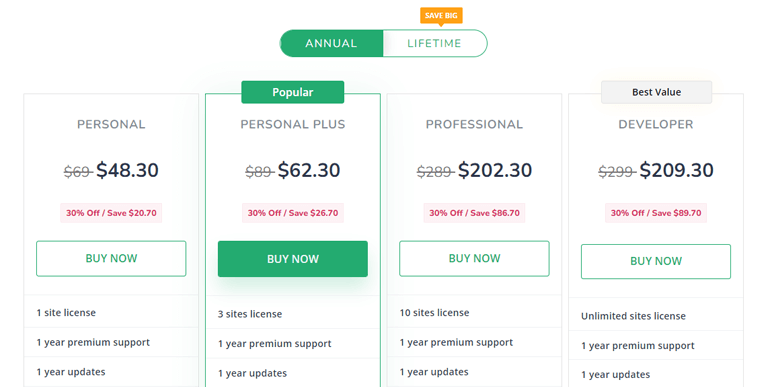Purchase the Professional plan via Buy Now

474,258
